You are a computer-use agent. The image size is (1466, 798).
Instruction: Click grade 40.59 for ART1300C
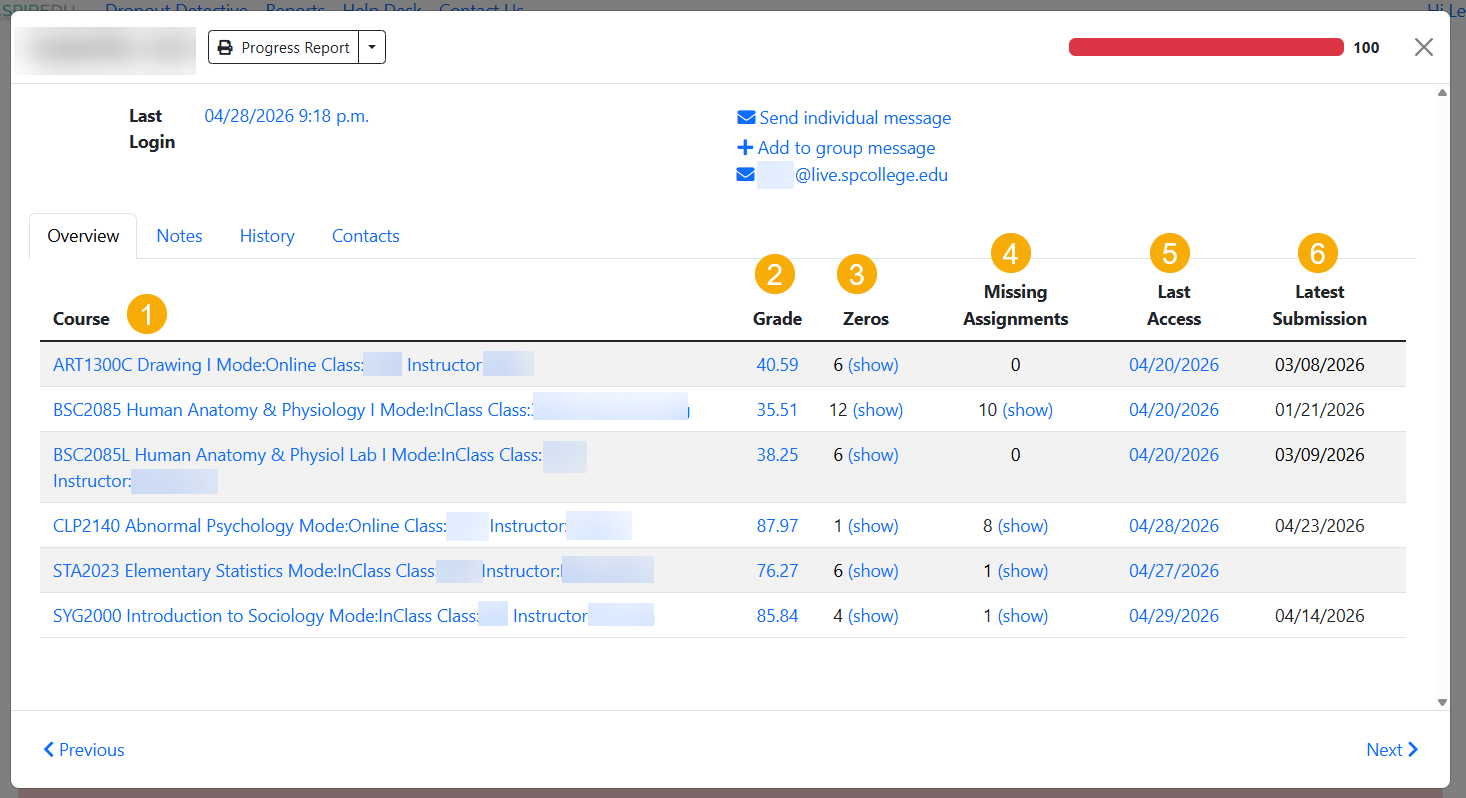pyautogui.click(x=777, y=365)
